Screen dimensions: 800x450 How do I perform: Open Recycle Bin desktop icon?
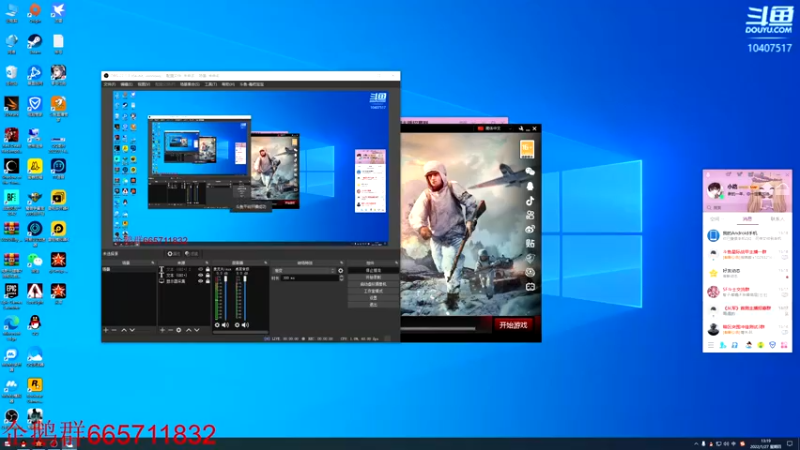[x=11, y=73]
